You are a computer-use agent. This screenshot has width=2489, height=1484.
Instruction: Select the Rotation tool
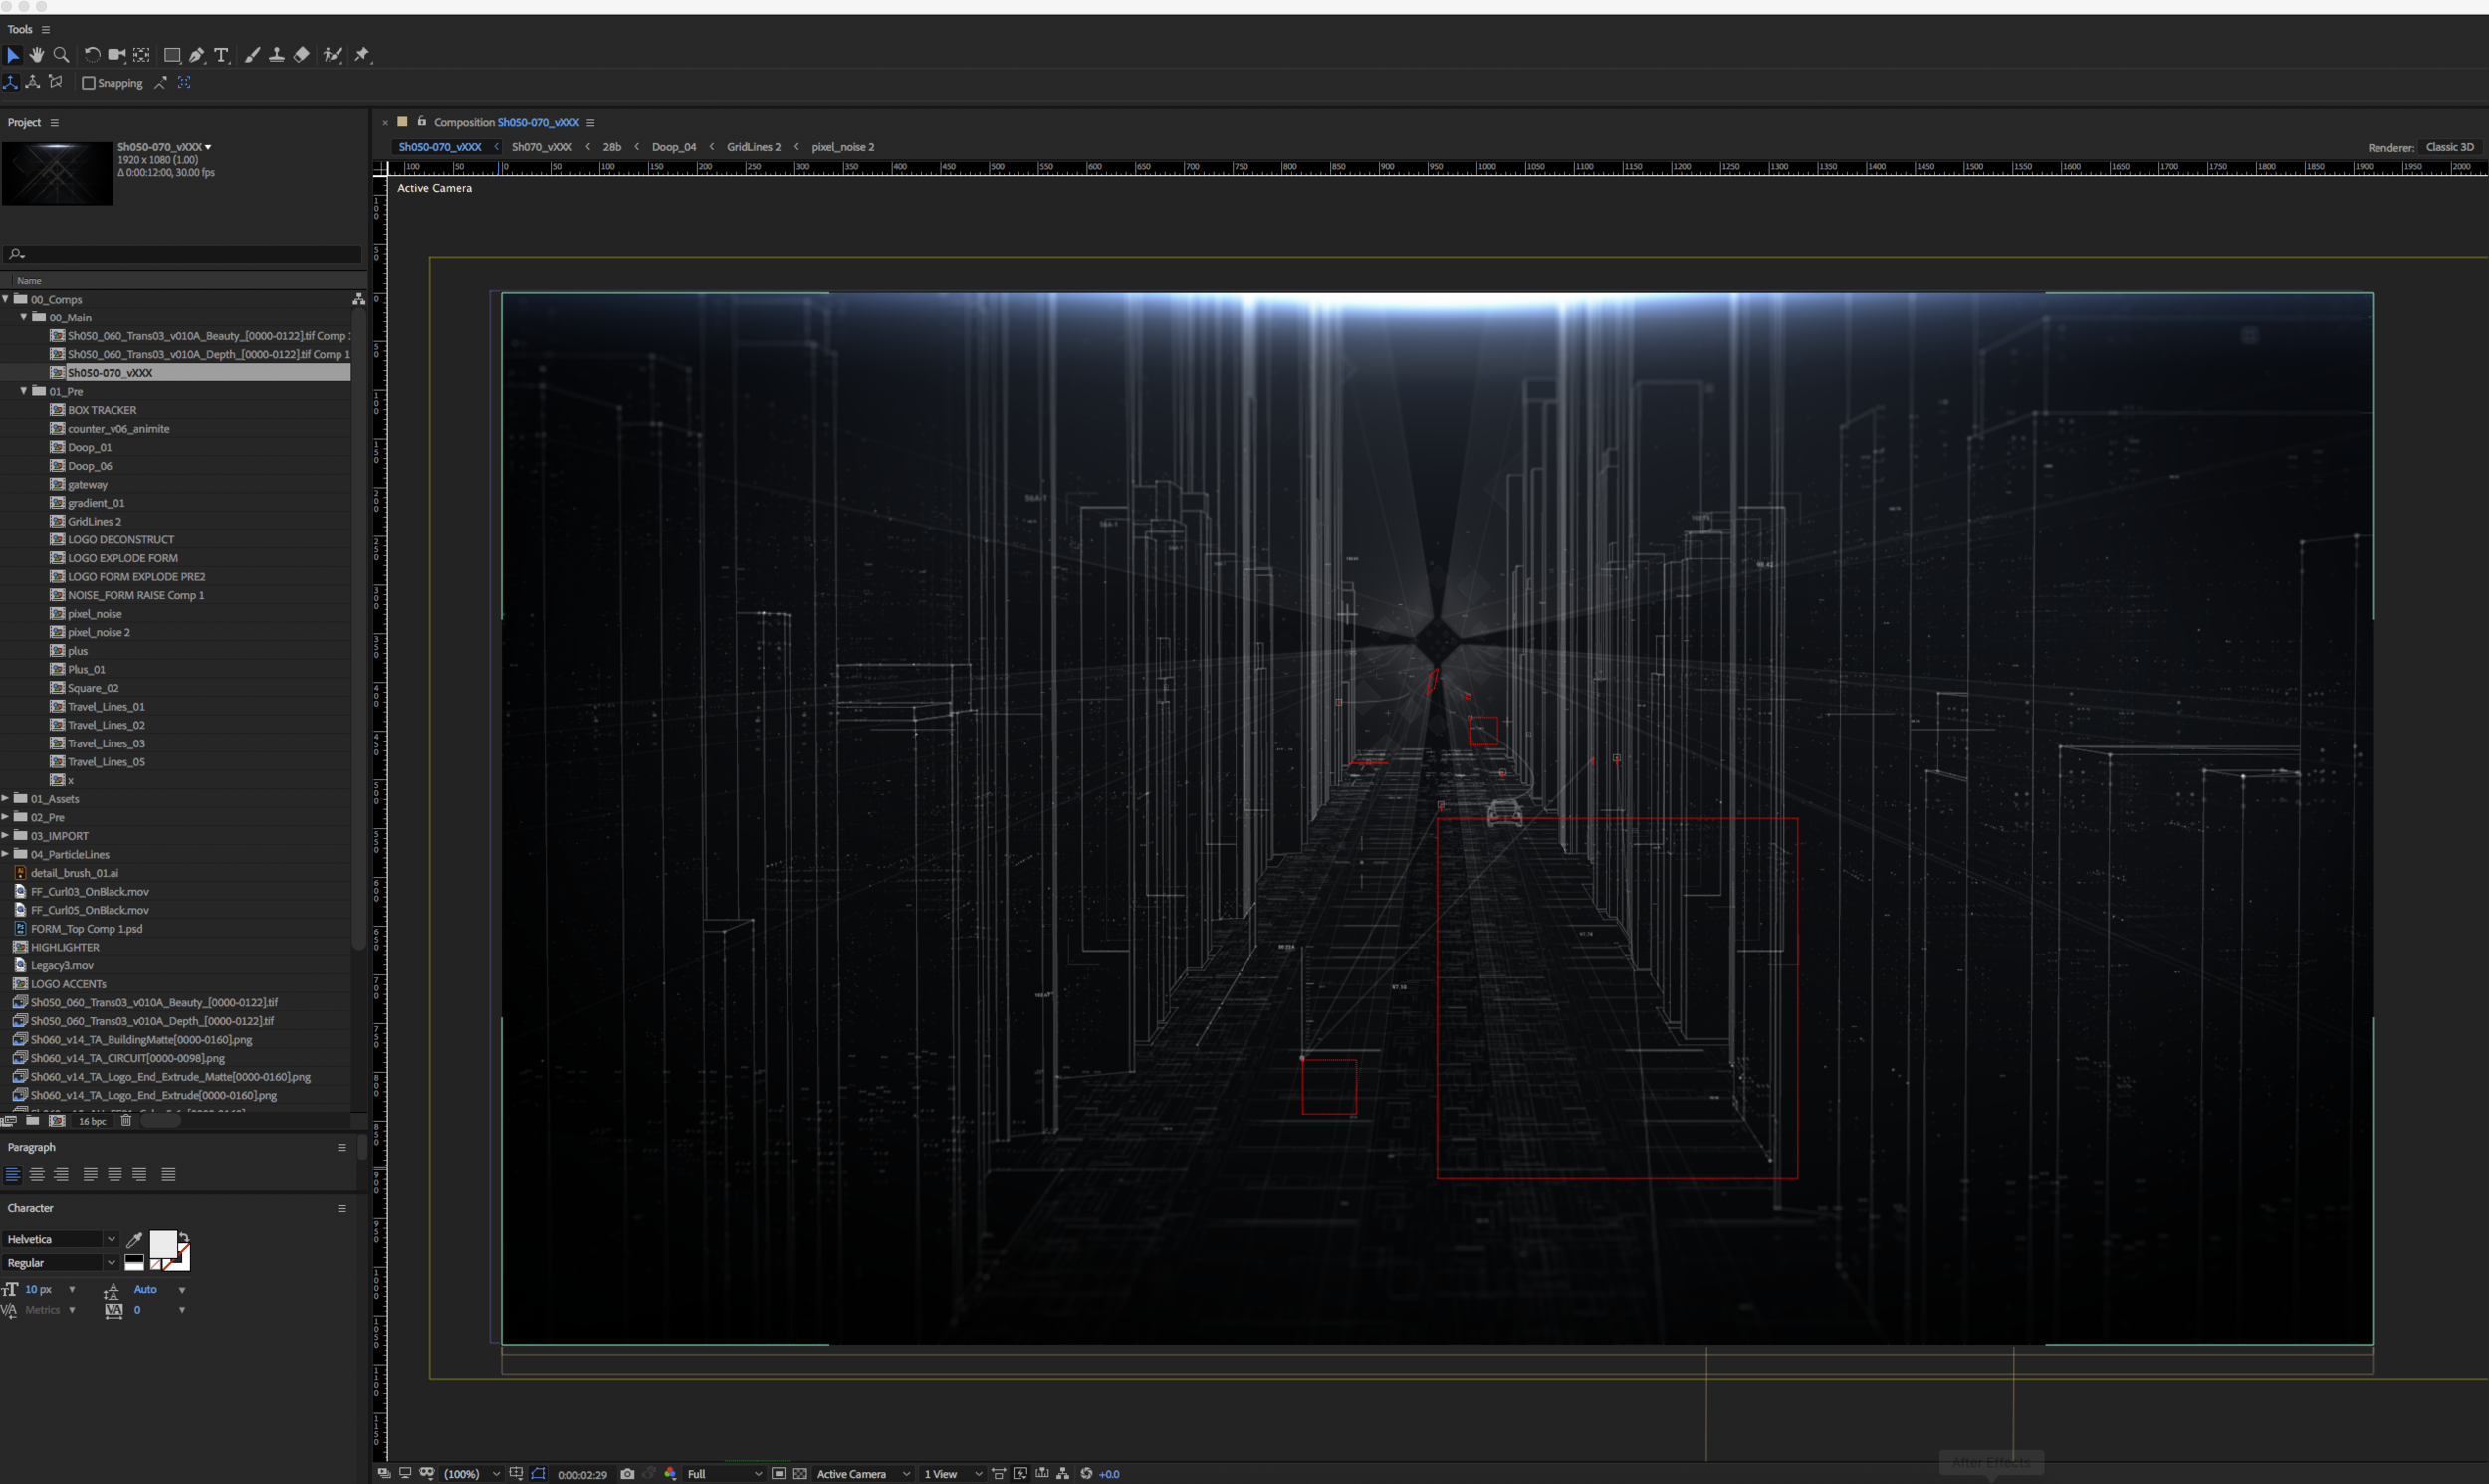[x=92, y=55]
